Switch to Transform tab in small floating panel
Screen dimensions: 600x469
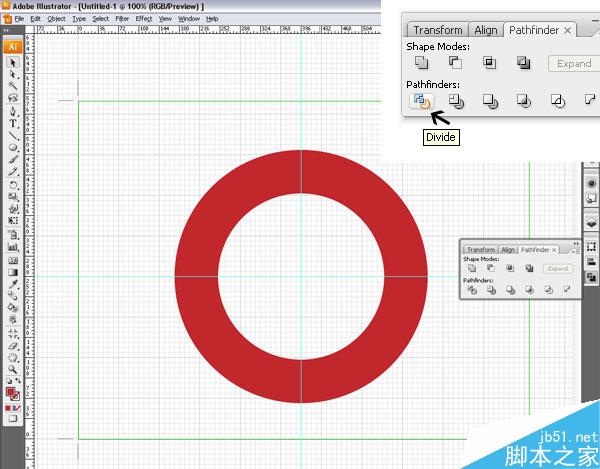click(481, 250)
